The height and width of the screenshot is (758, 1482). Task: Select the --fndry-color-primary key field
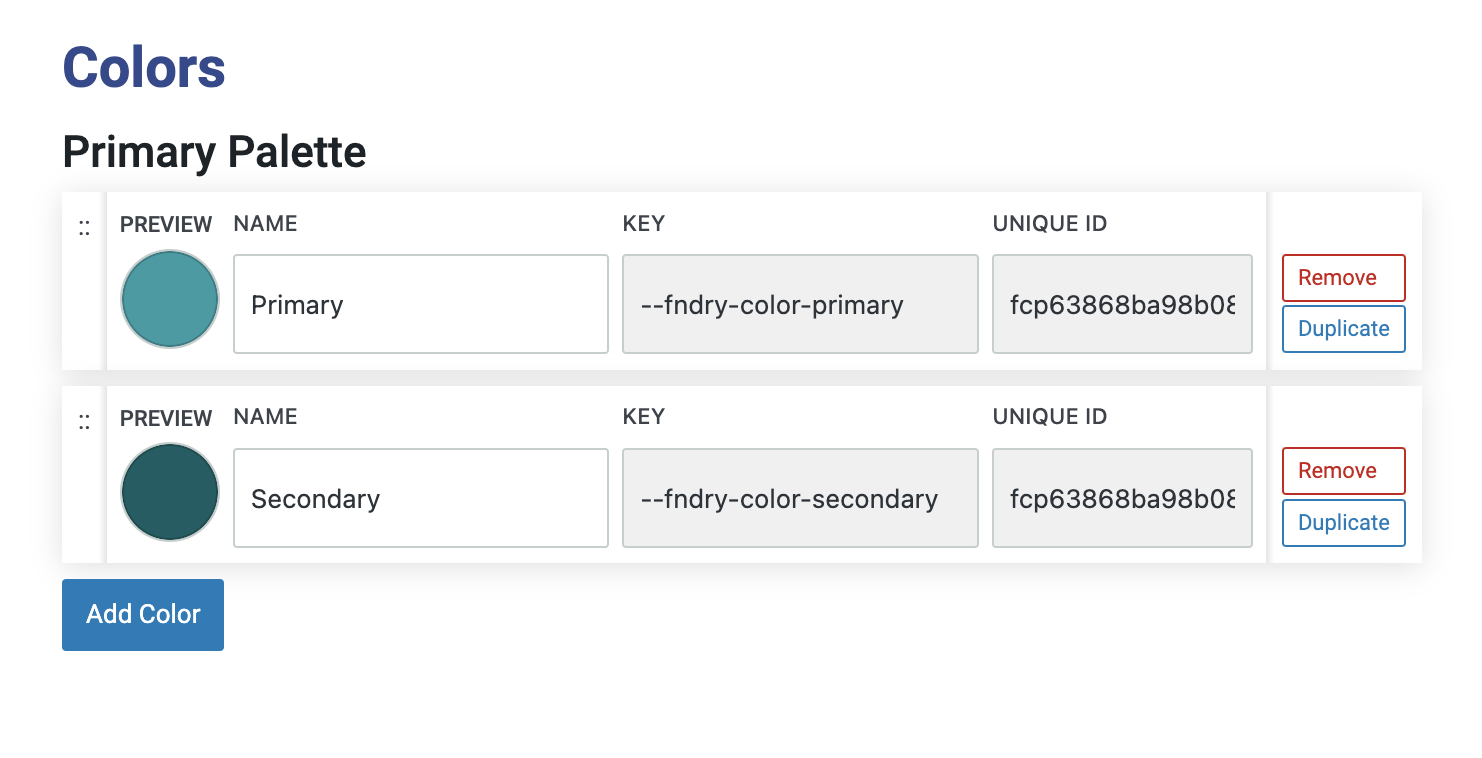point(800,304)
